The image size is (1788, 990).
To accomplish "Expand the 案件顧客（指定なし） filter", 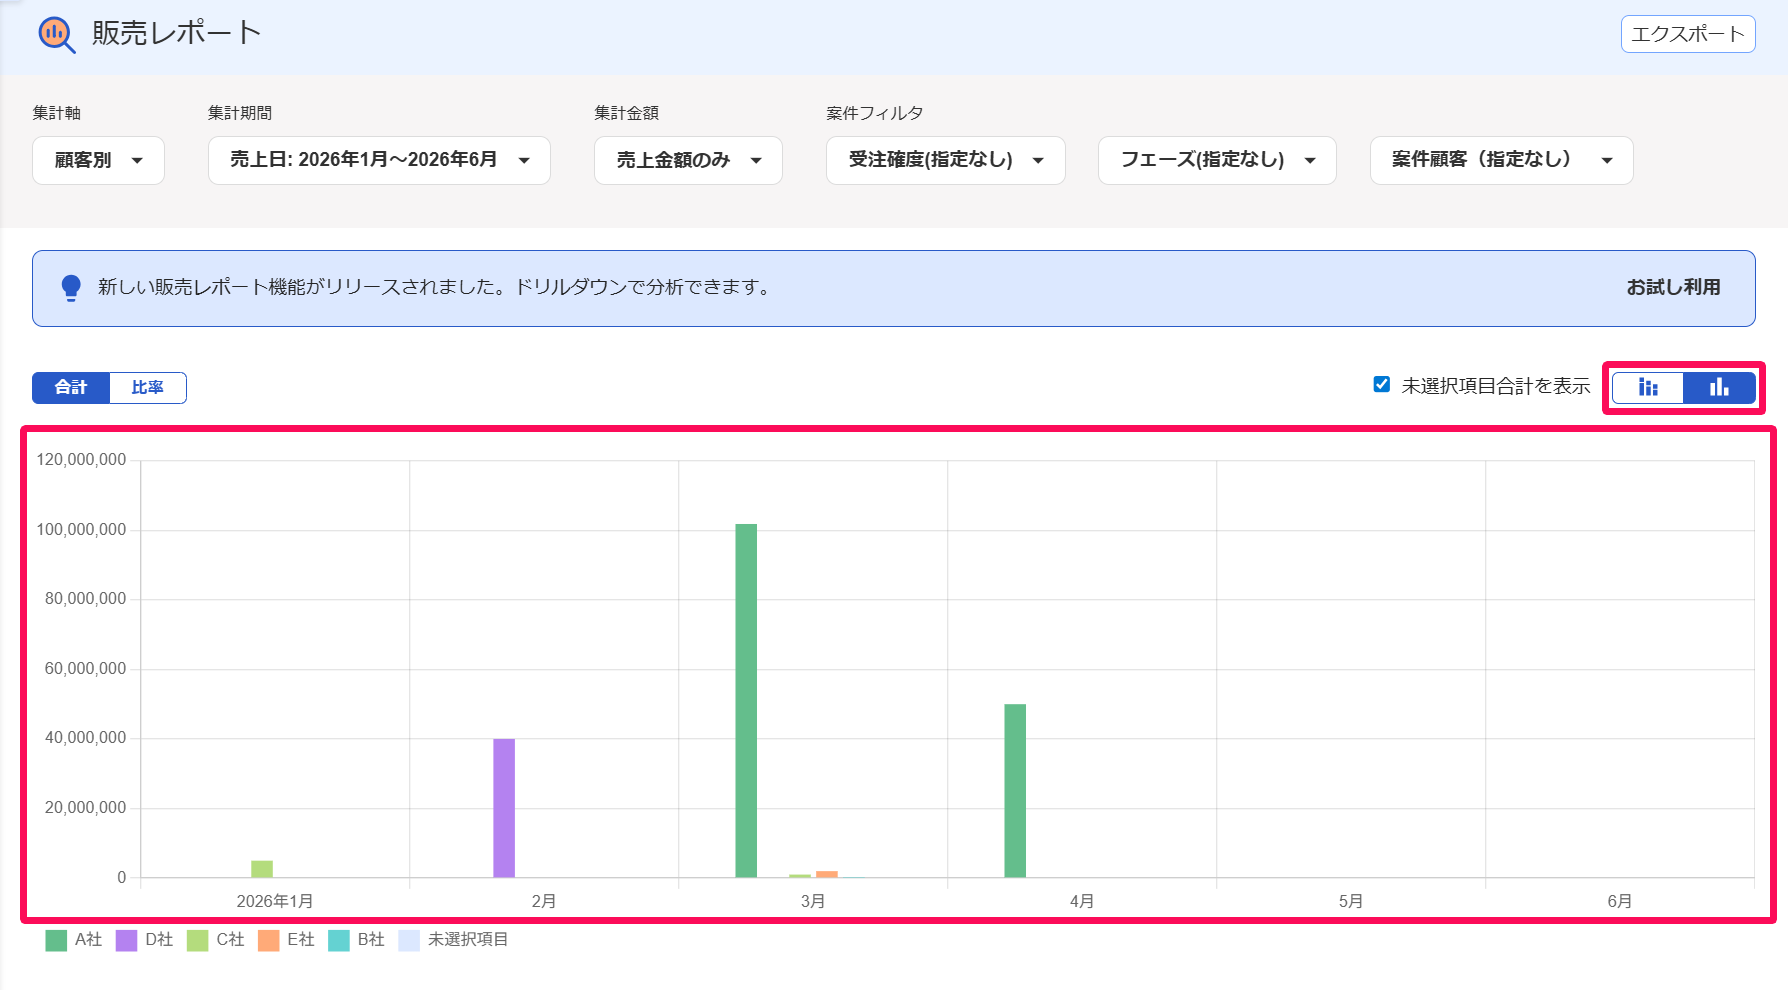I will coord(1501,160).
